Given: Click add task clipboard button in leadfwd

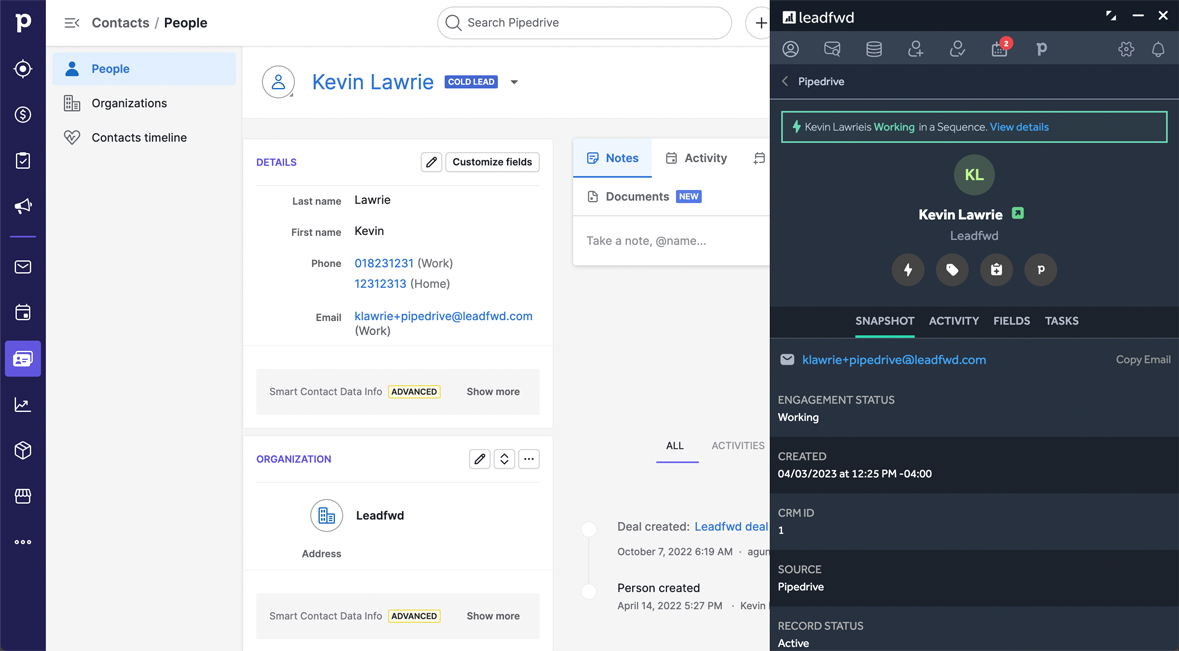Looking at the screenshot, I should (996, 270).
